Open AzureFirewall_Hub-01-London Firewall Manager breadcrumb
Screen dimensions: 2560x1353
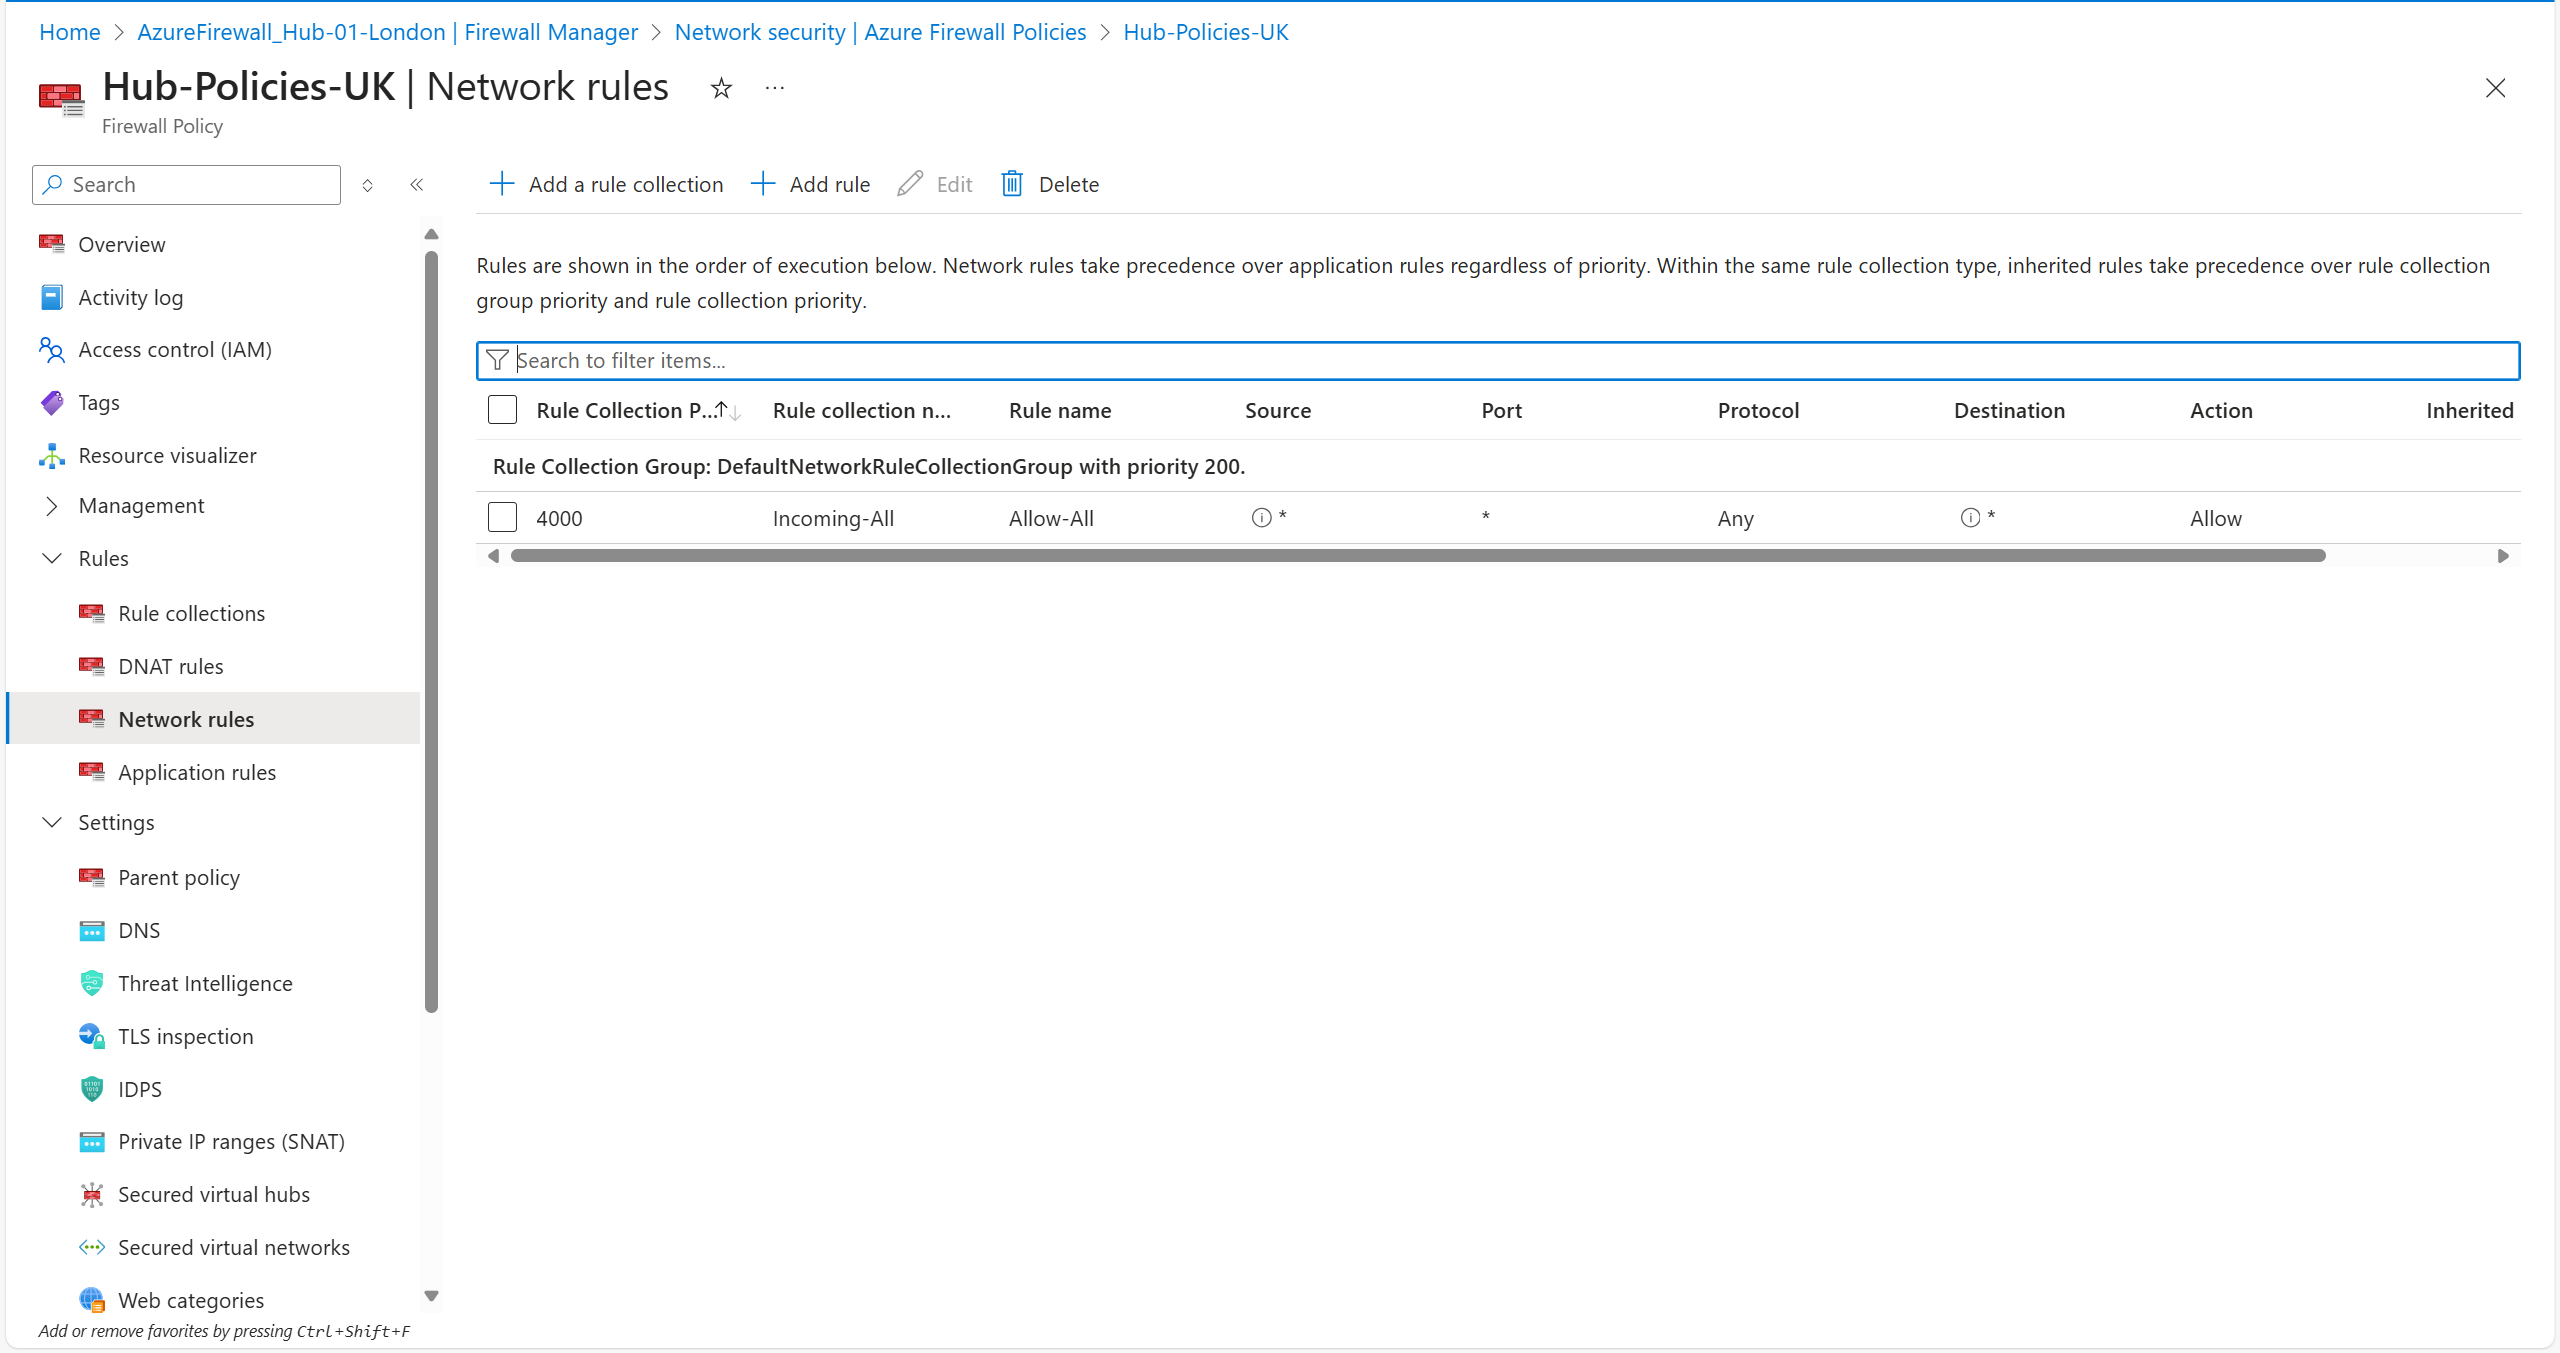(x=387, y=32)
